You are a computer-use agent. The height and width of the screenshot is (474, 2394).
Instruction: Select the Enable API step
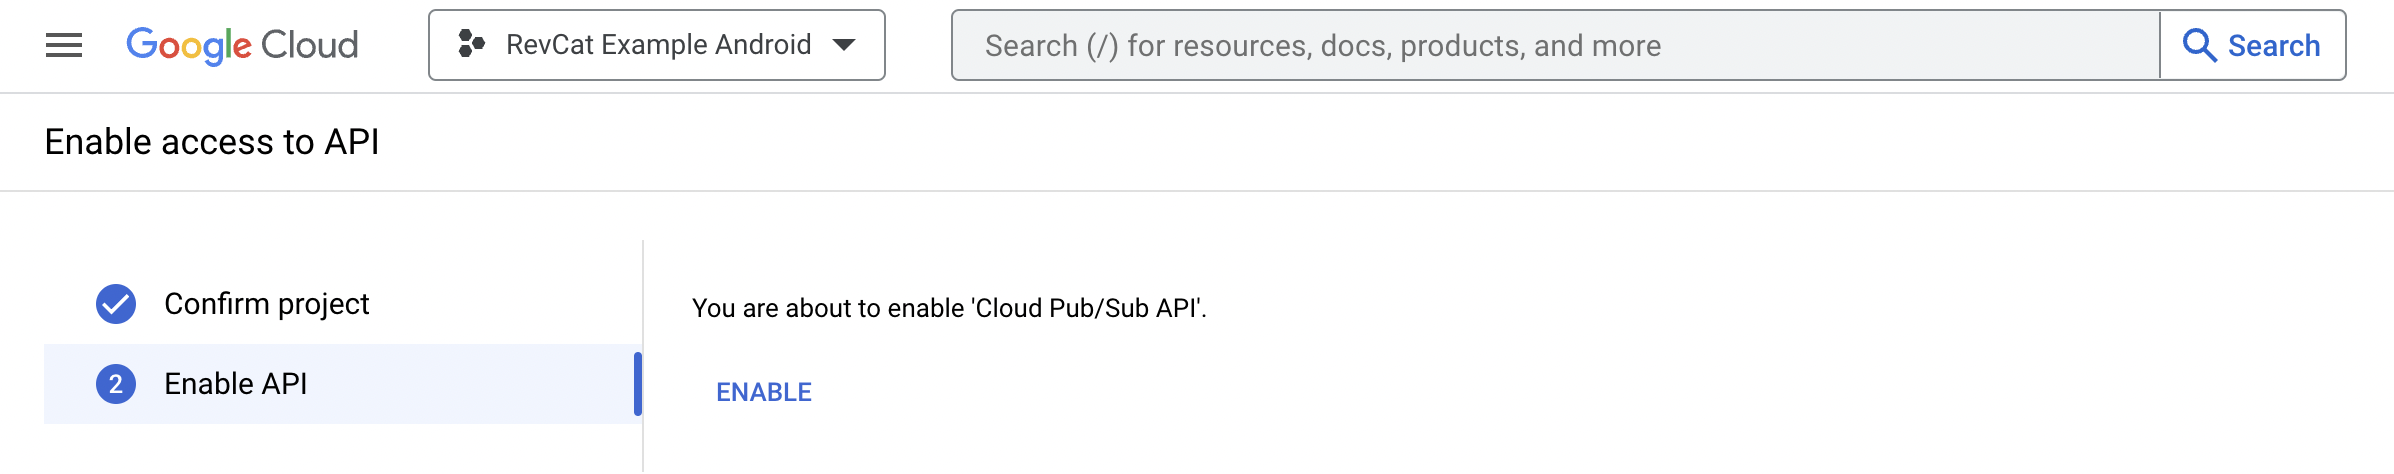coord(236,384)
